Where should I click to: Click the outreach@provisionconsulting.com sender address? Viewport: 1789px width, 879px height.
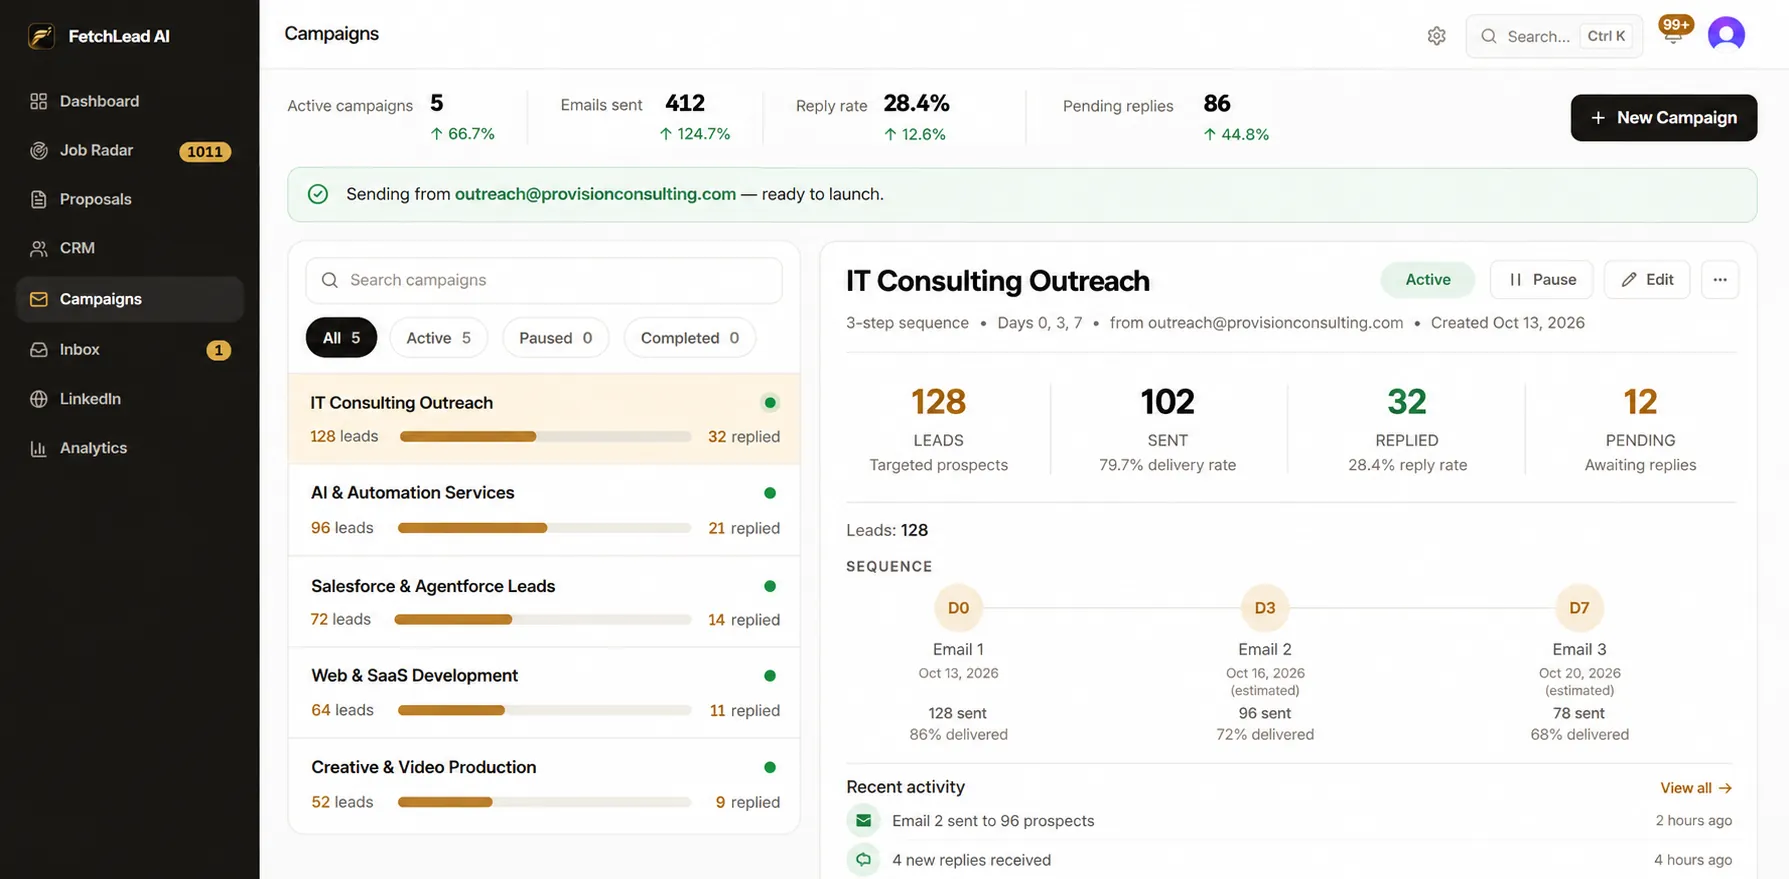click(x=595, y=194)
